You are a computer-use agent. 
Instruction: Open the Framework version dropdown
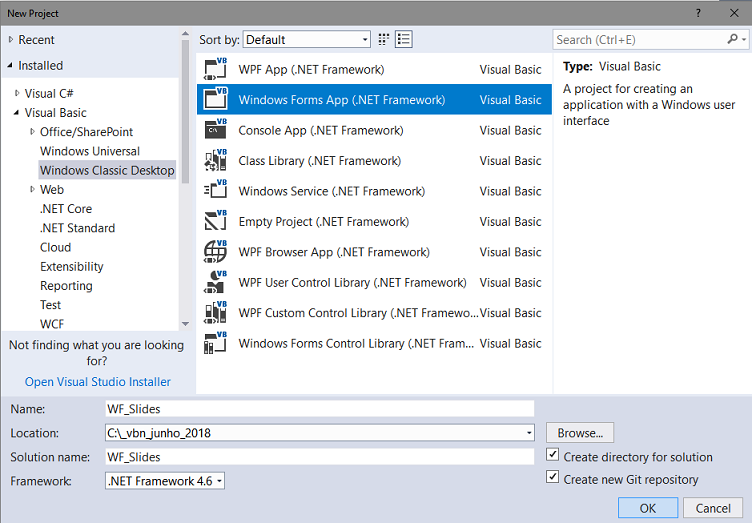pos(165,481)
